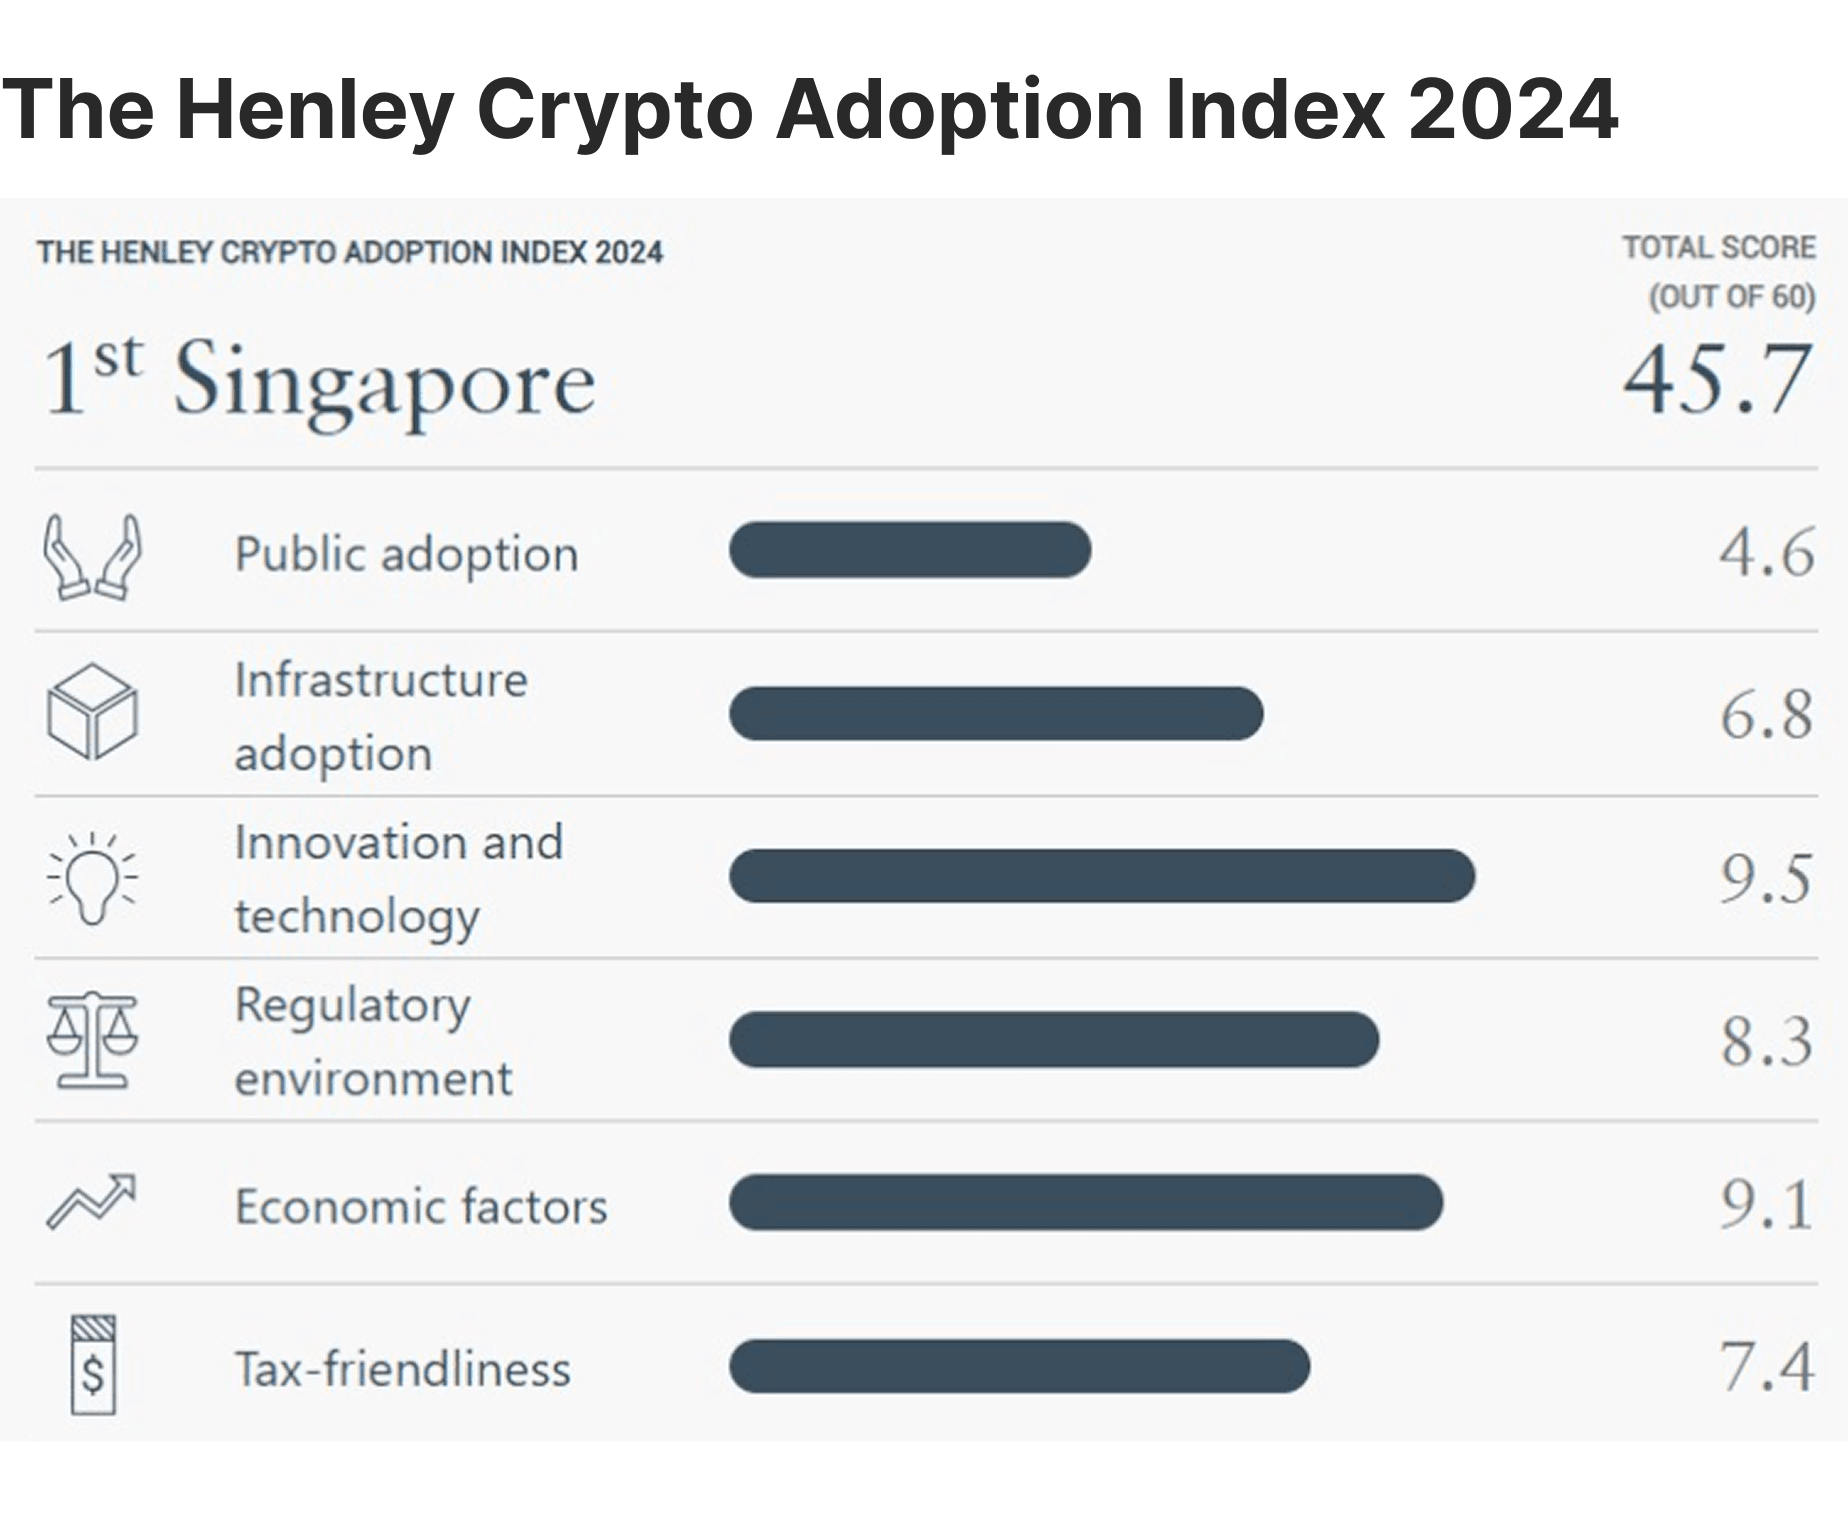Viewport: 1848px width, 1520px height.
Task: Click the Tax-friendliness label text
Action: tap(402, 1369)
